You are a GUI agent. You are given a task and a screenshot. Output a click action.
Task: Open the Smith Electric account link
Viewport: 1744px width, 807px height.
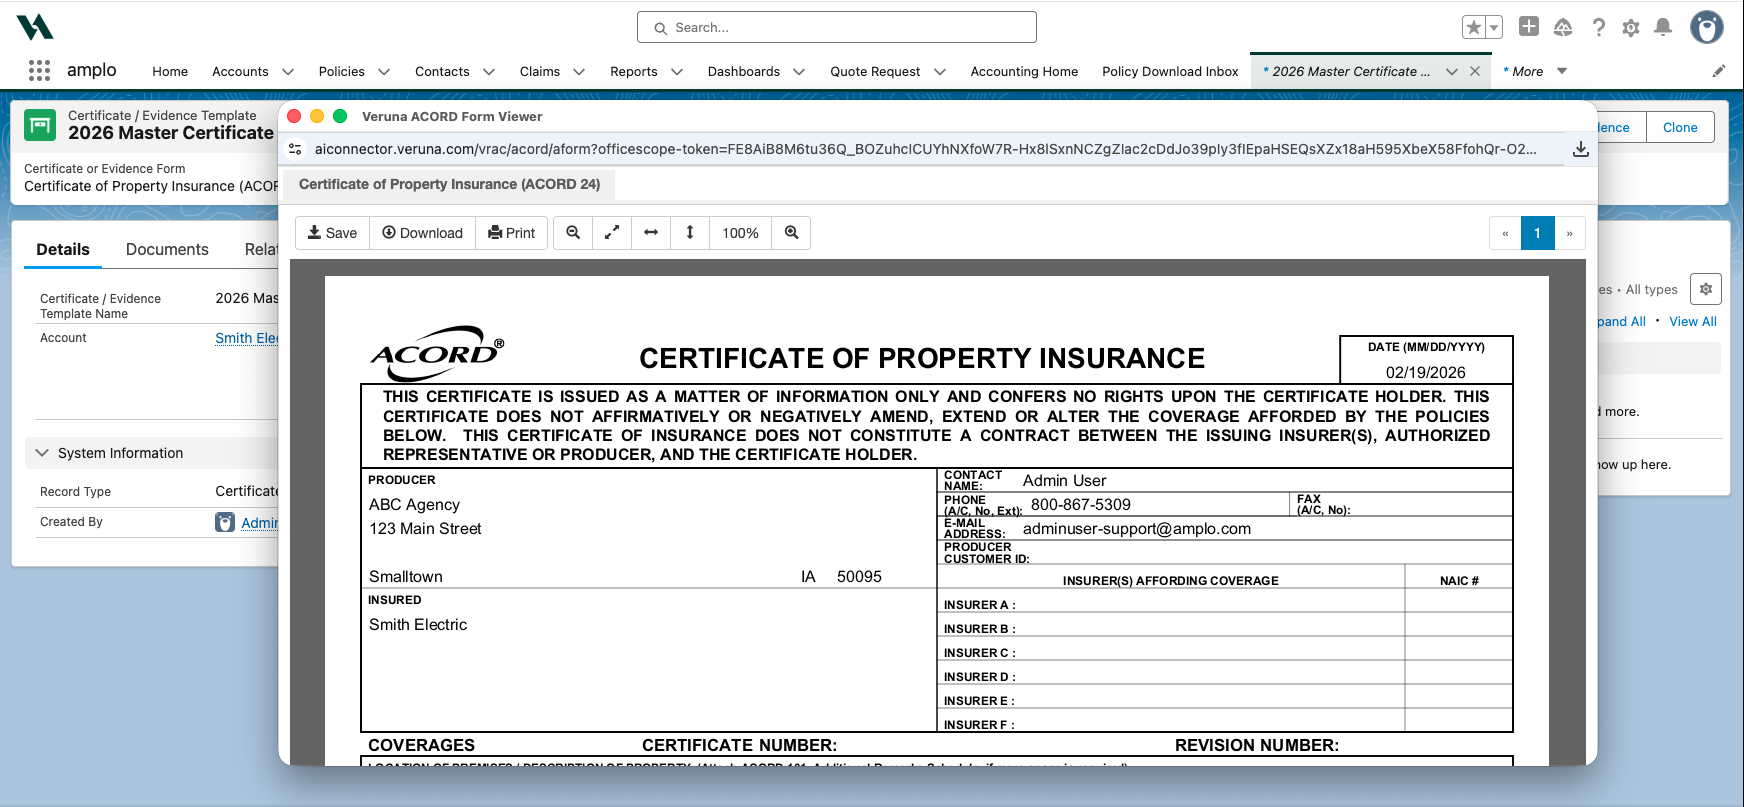246,338
